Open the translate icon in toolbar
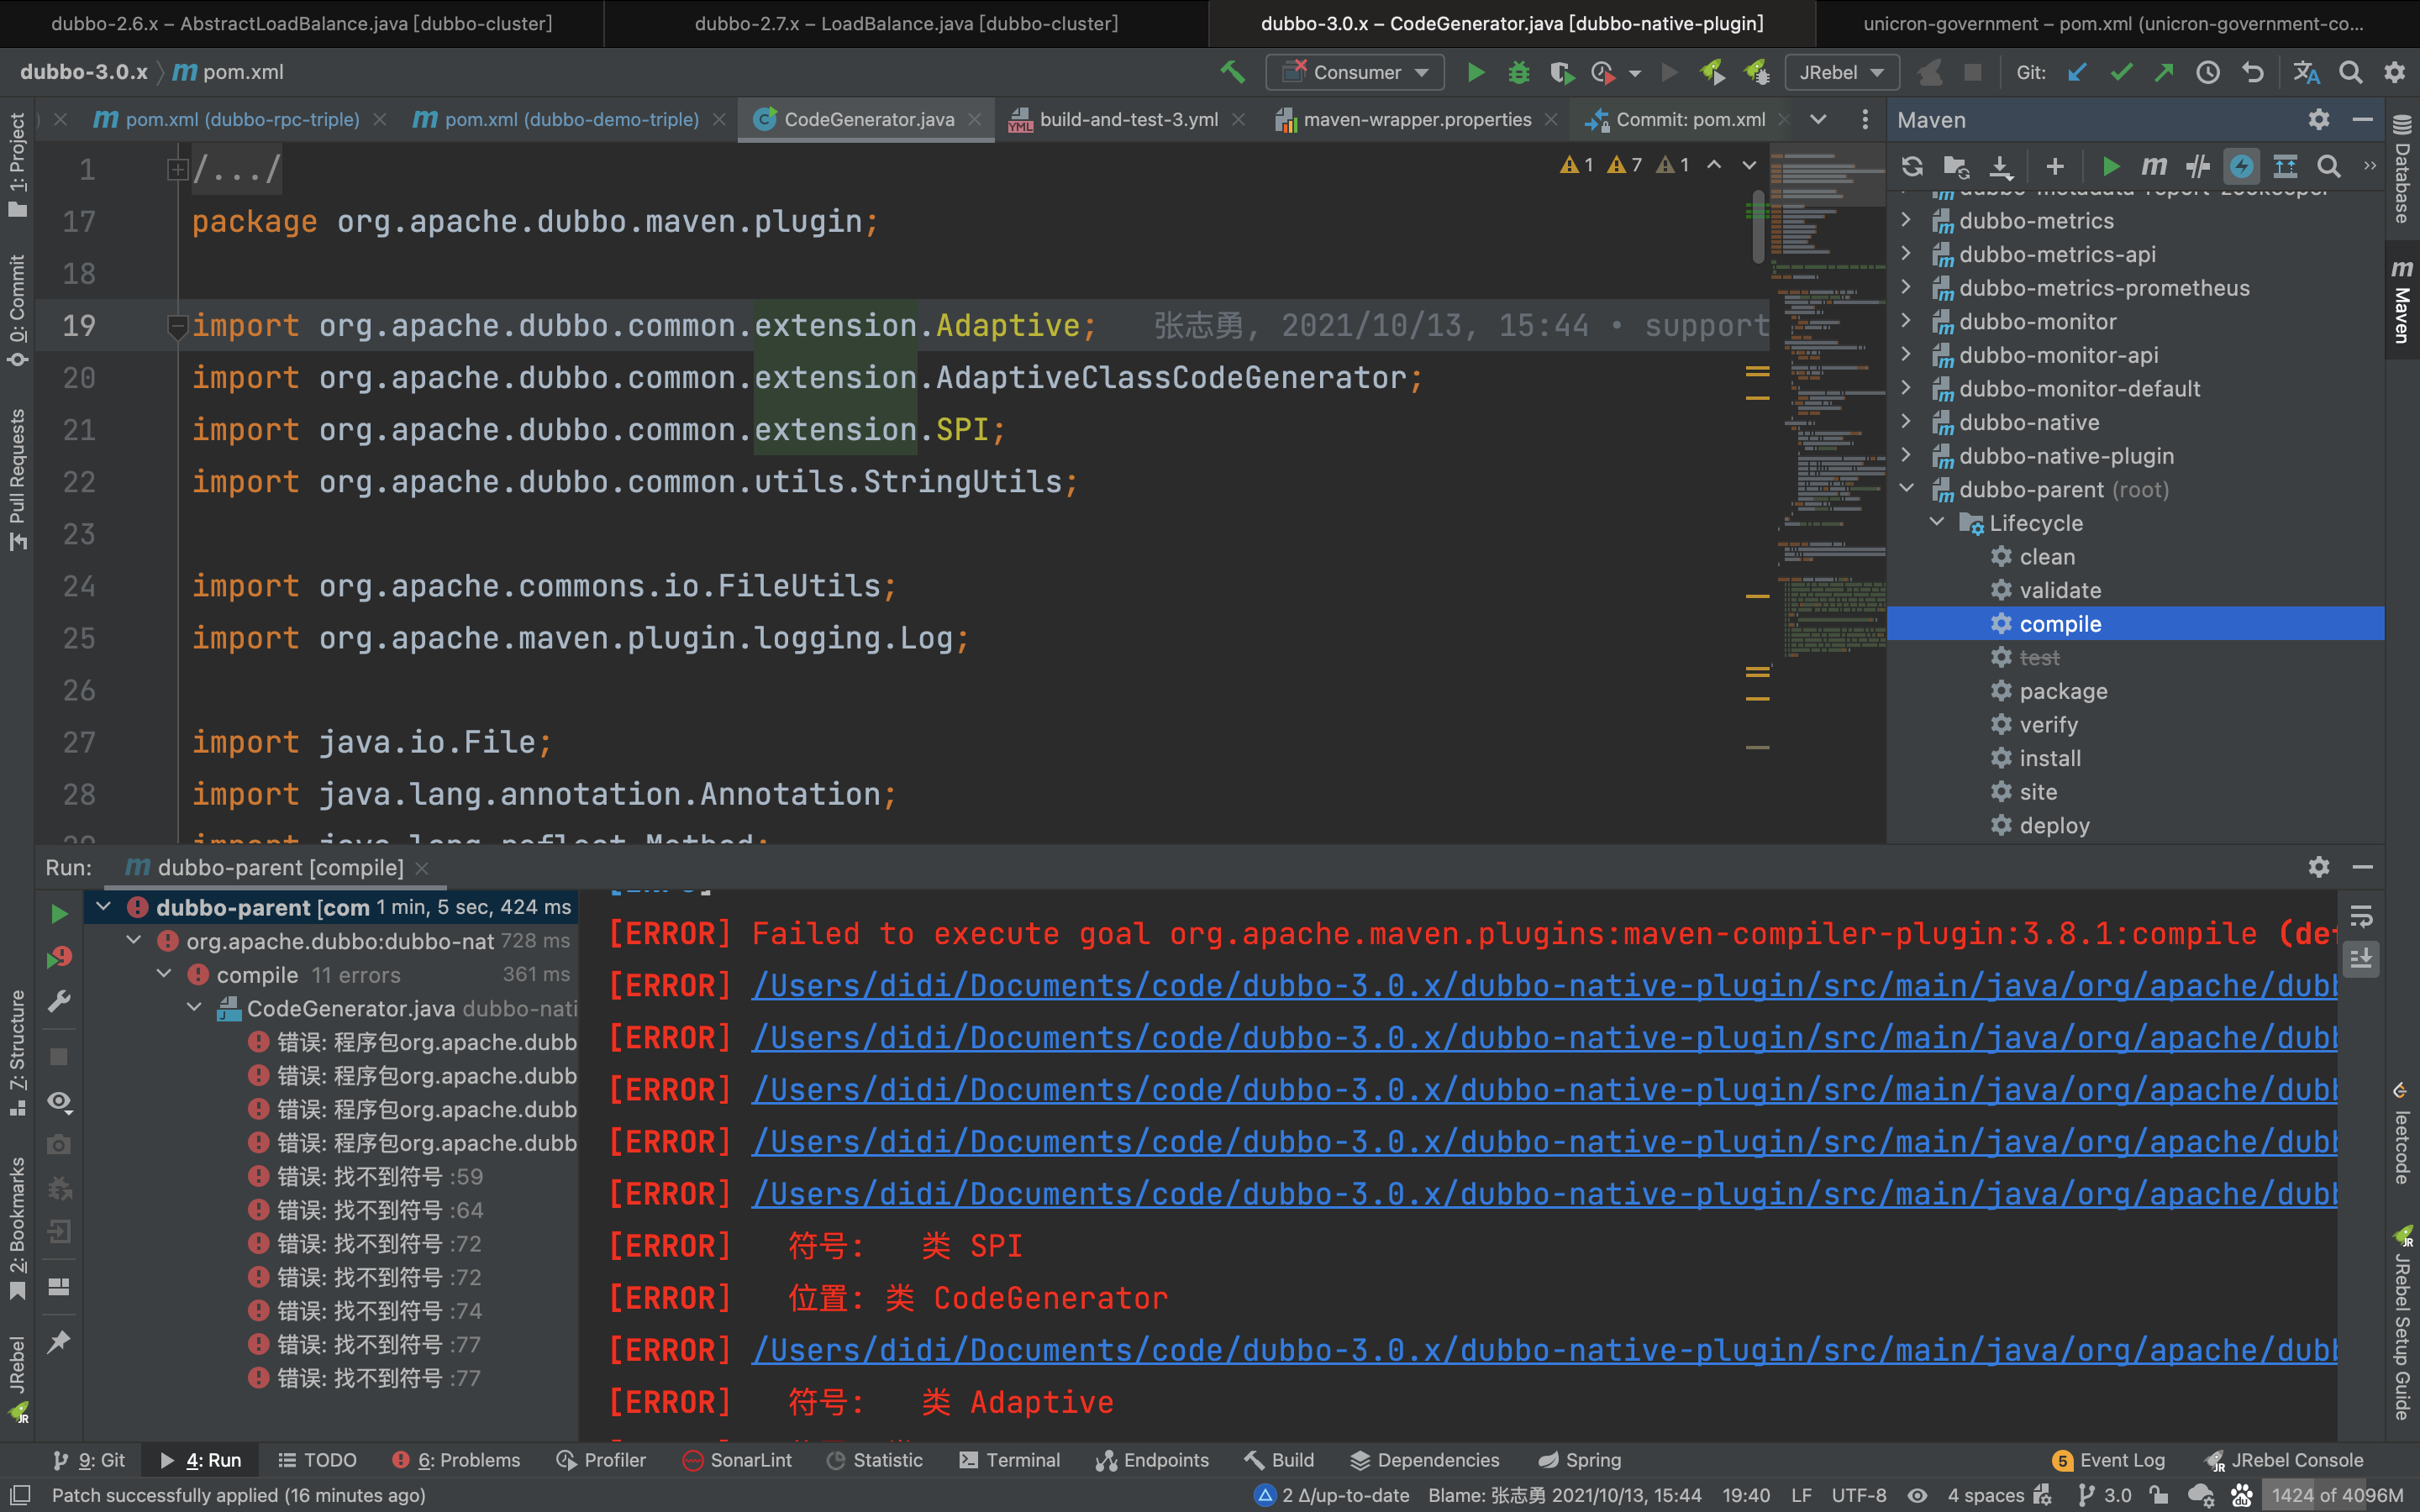The width and height of the screenshot is (2420, 1512). click(2306, 72)
